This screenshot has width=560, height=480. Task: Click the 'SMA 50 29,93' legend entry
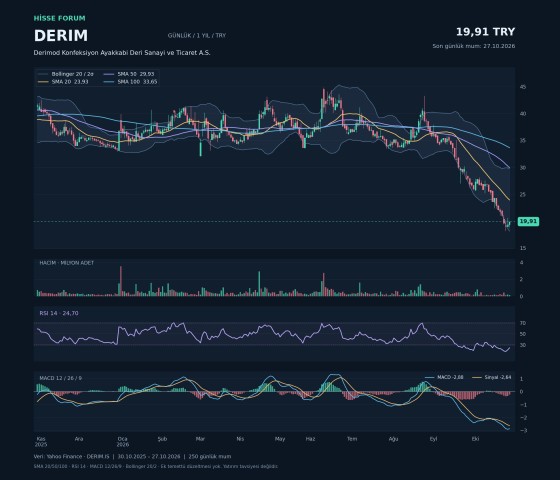[x=130, y=74]
